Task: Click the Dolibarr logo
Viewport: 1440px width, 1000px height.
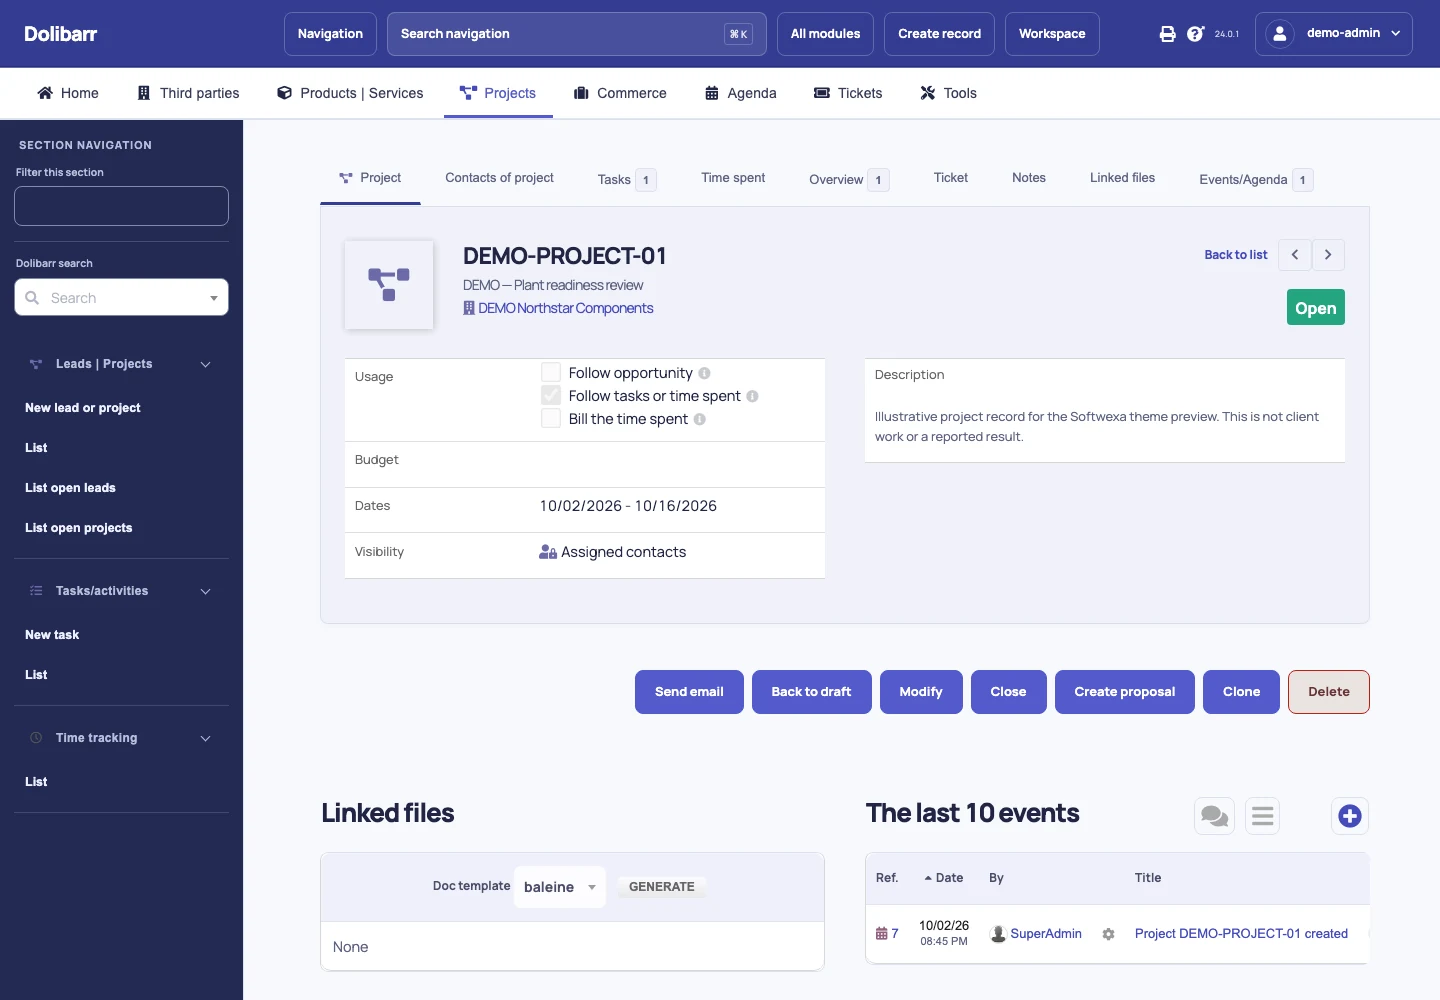Action: [61, 34]
